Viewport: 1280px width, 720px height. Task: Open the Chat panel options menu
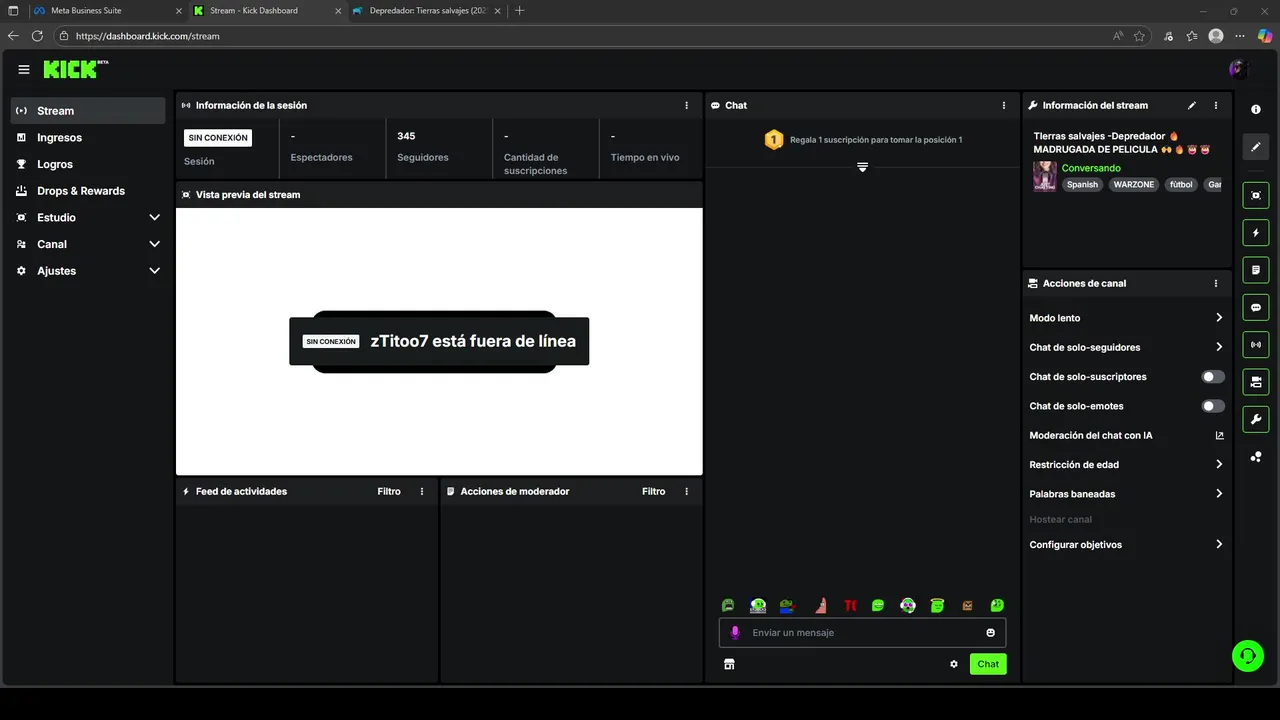point(1004,105)
